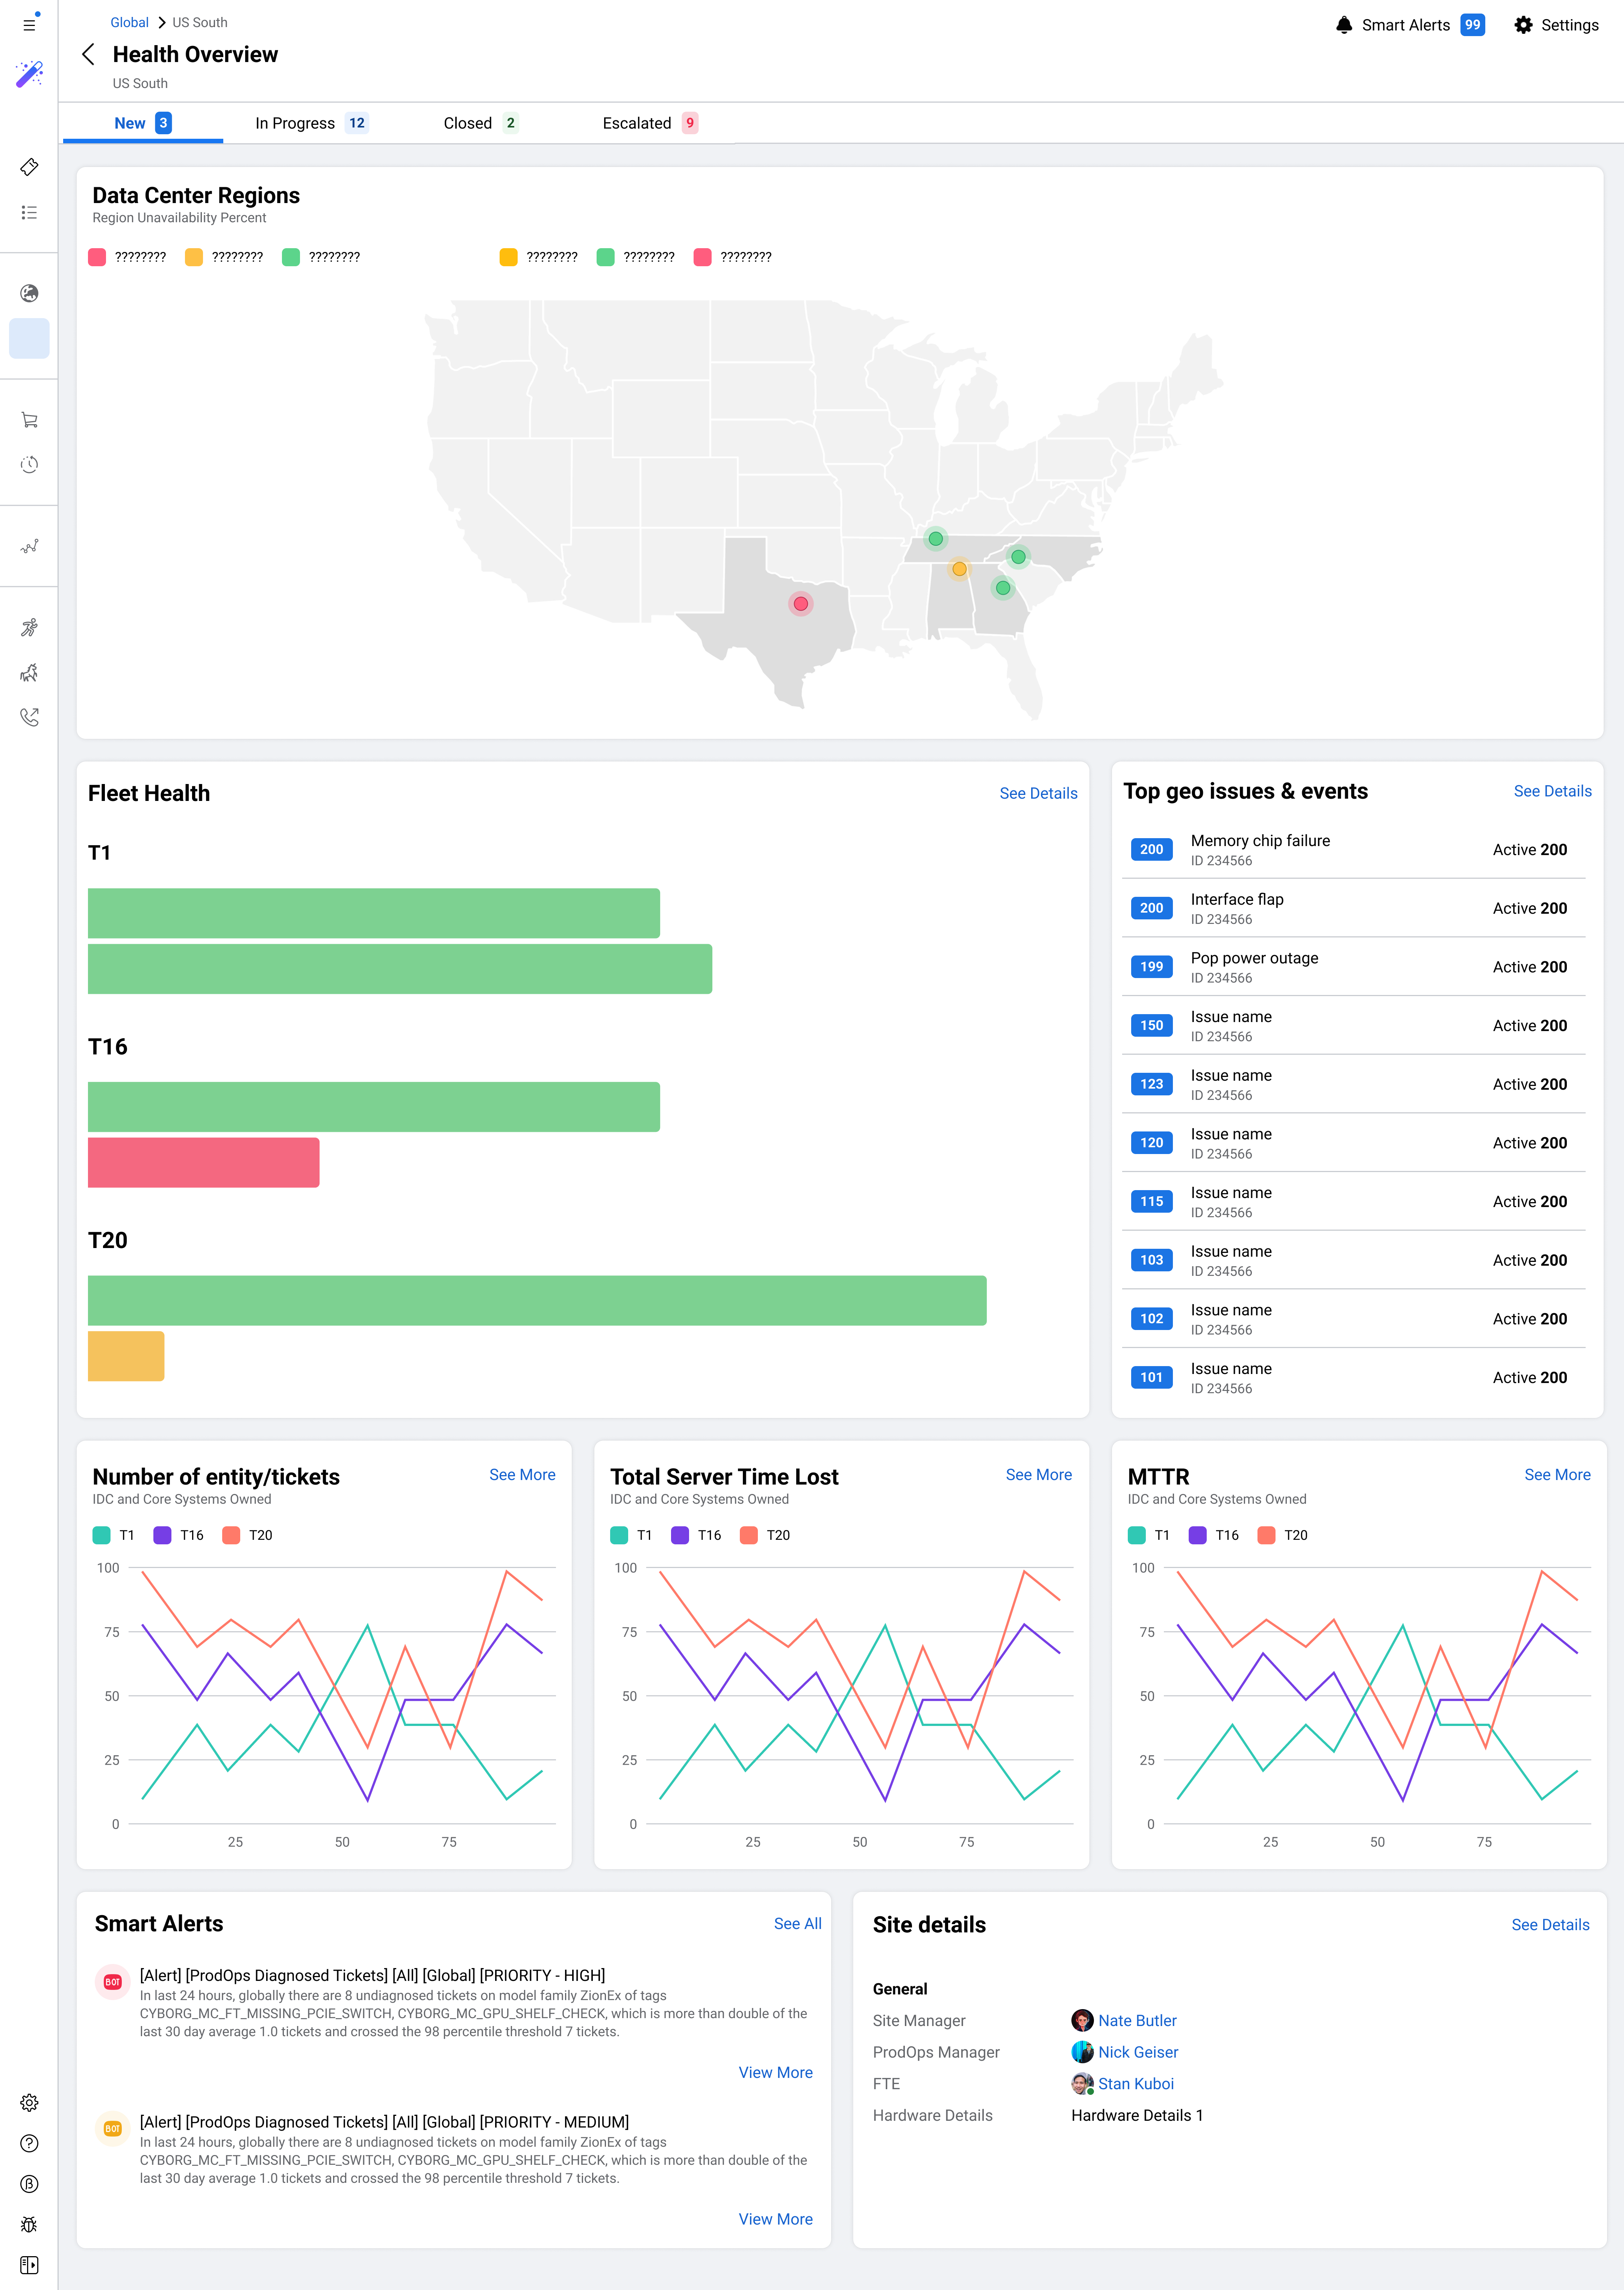Open the globe icon in sidebar
1624x2290 pixels.
29,293
